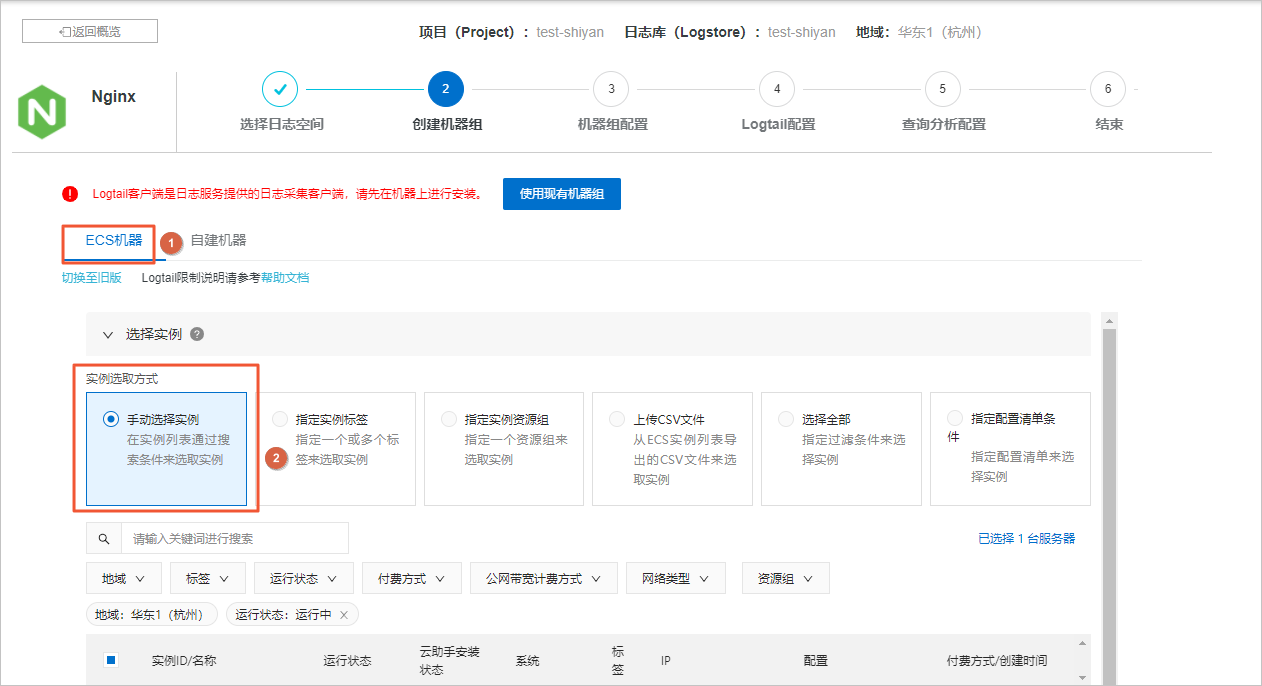Click the 华东1（杭州） region value at top
The image size is (1262, 686).
click(940, 32)
